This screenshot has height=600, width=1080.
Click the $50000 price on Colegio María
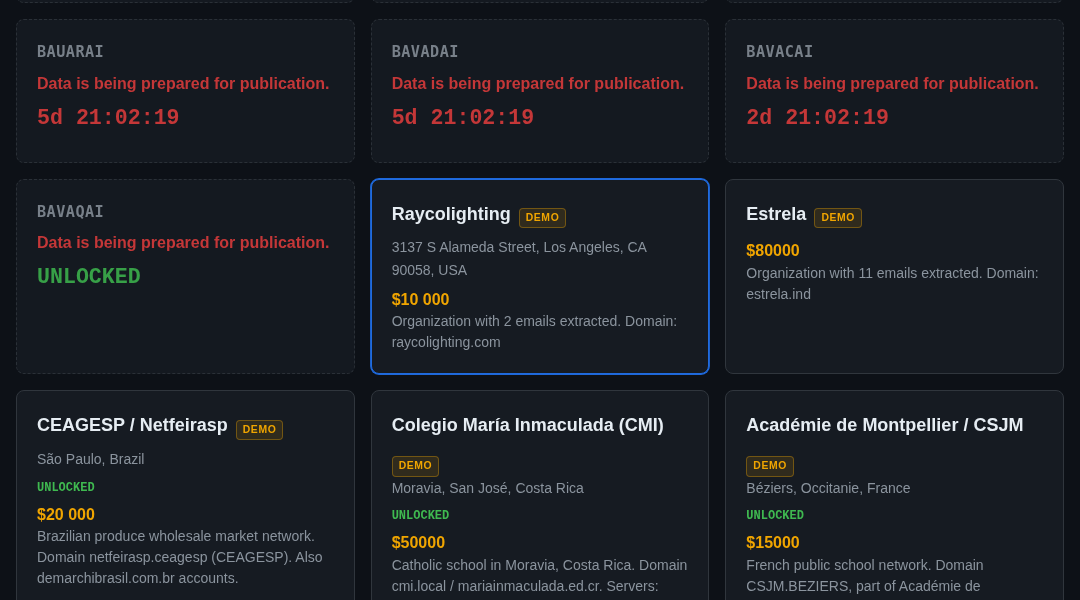click(x=418, y=543)
